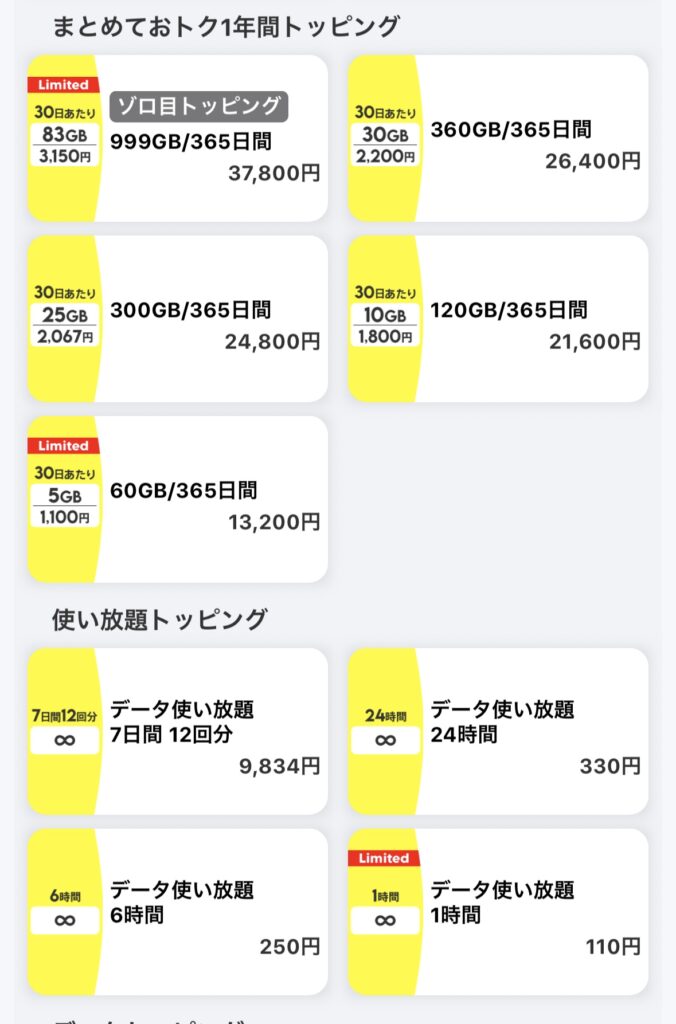Pick the 60GB/365日間 plan for 13,200円
Image resolution: width=676 pixels, height=1024 pixels.
(215, 500)
